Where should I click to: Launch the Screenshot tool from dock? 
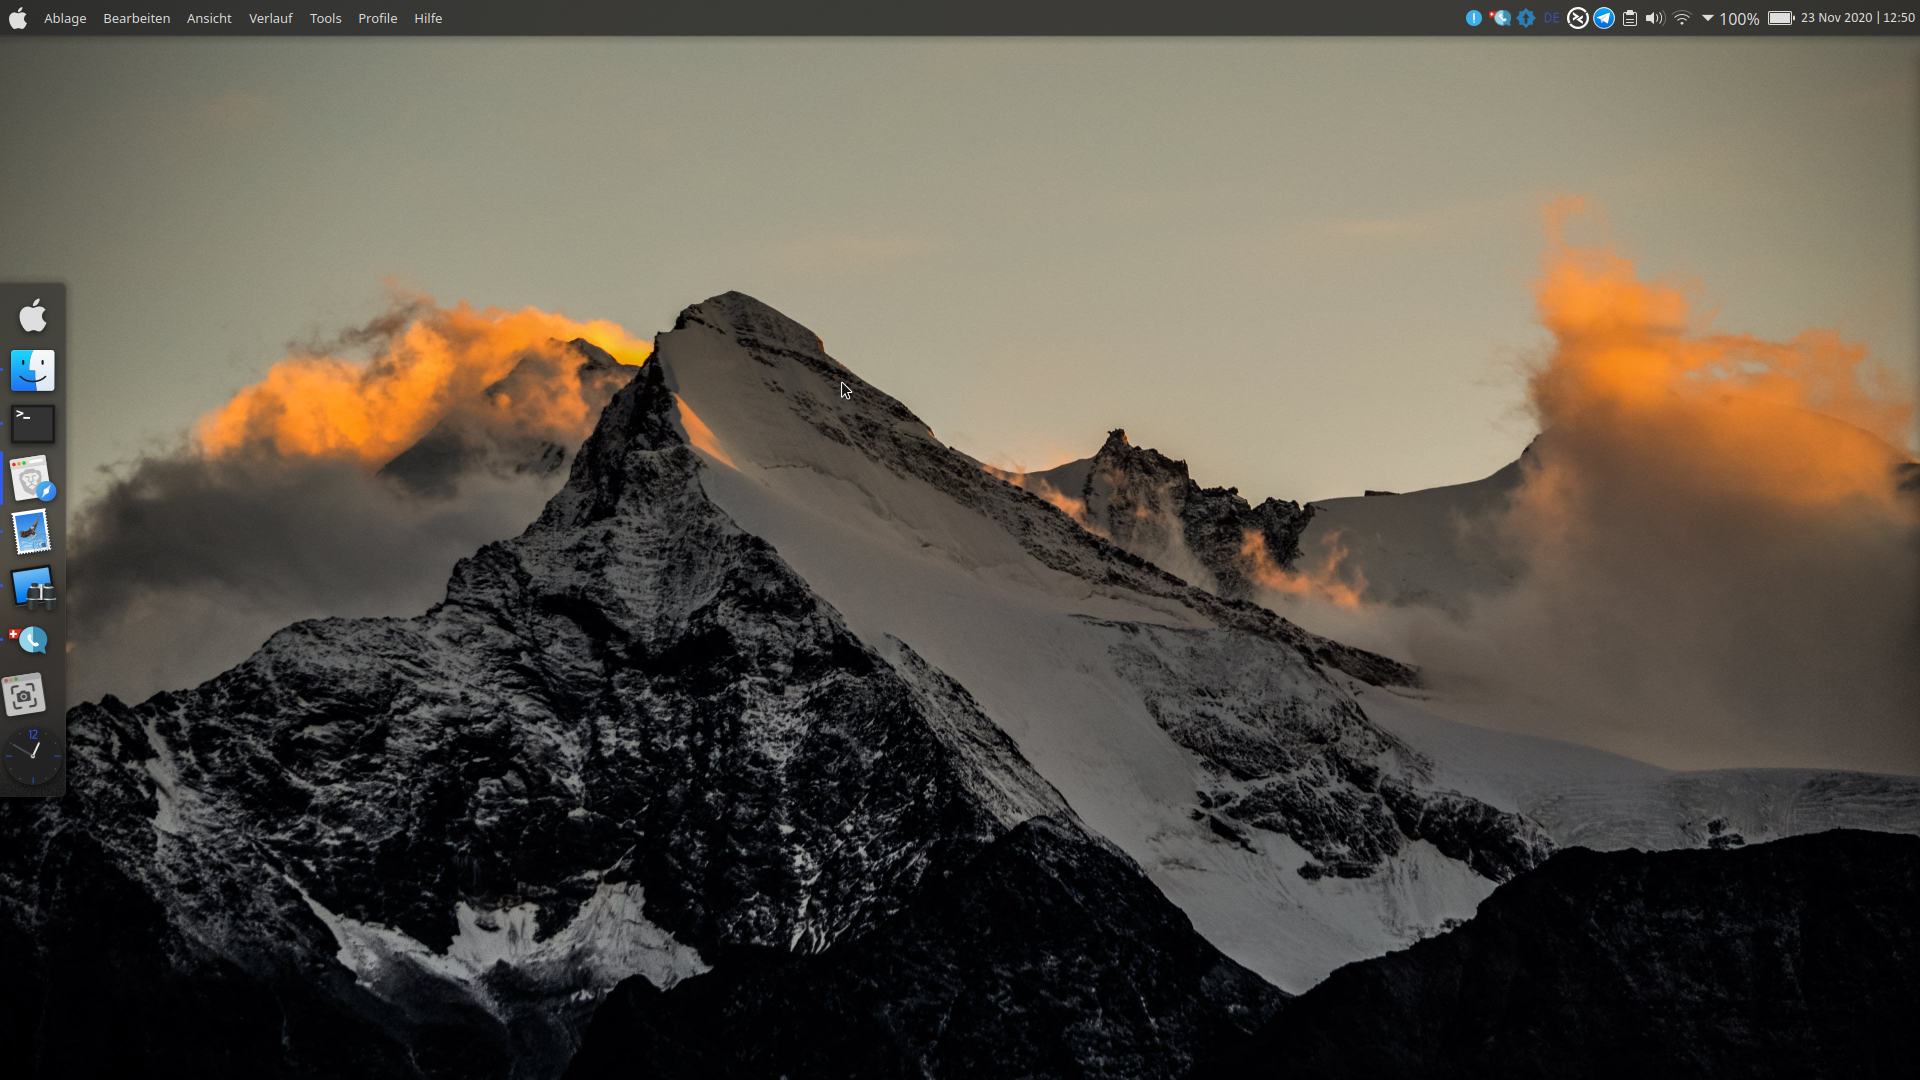(25, 695)
